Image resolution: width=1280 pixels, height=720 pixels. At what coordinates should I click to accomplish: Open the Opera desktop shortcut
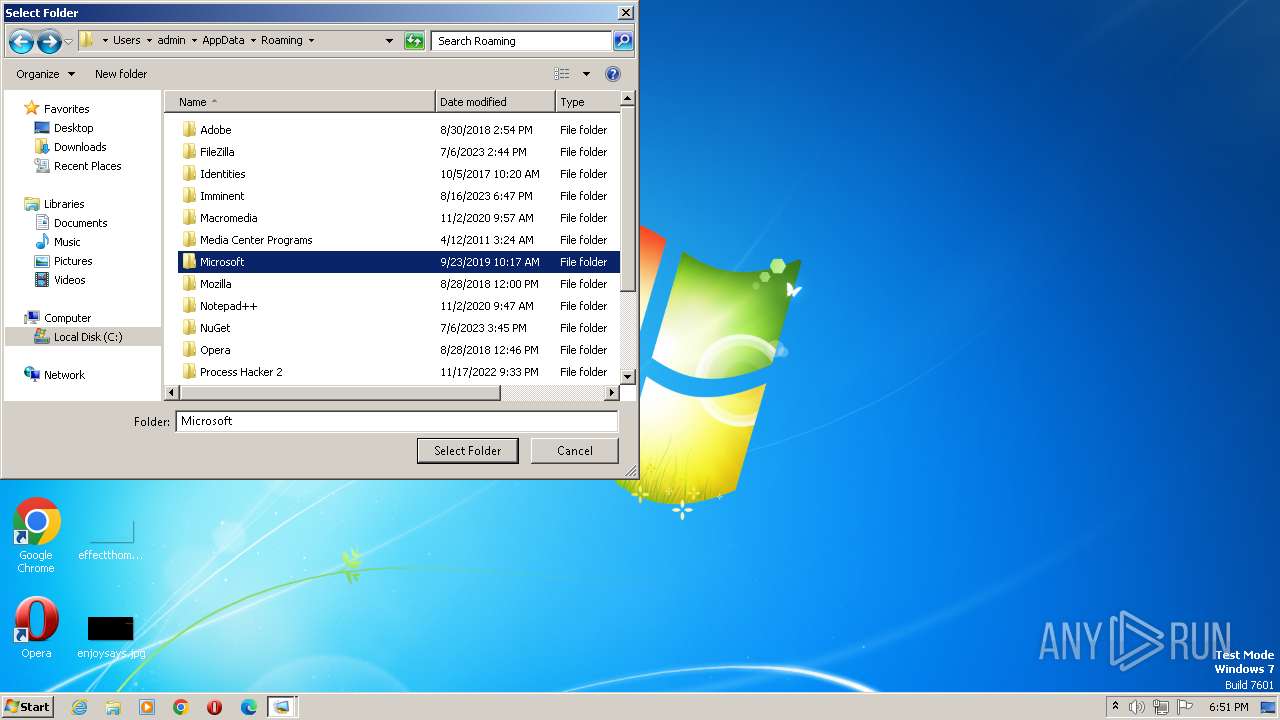click(36, 629)
